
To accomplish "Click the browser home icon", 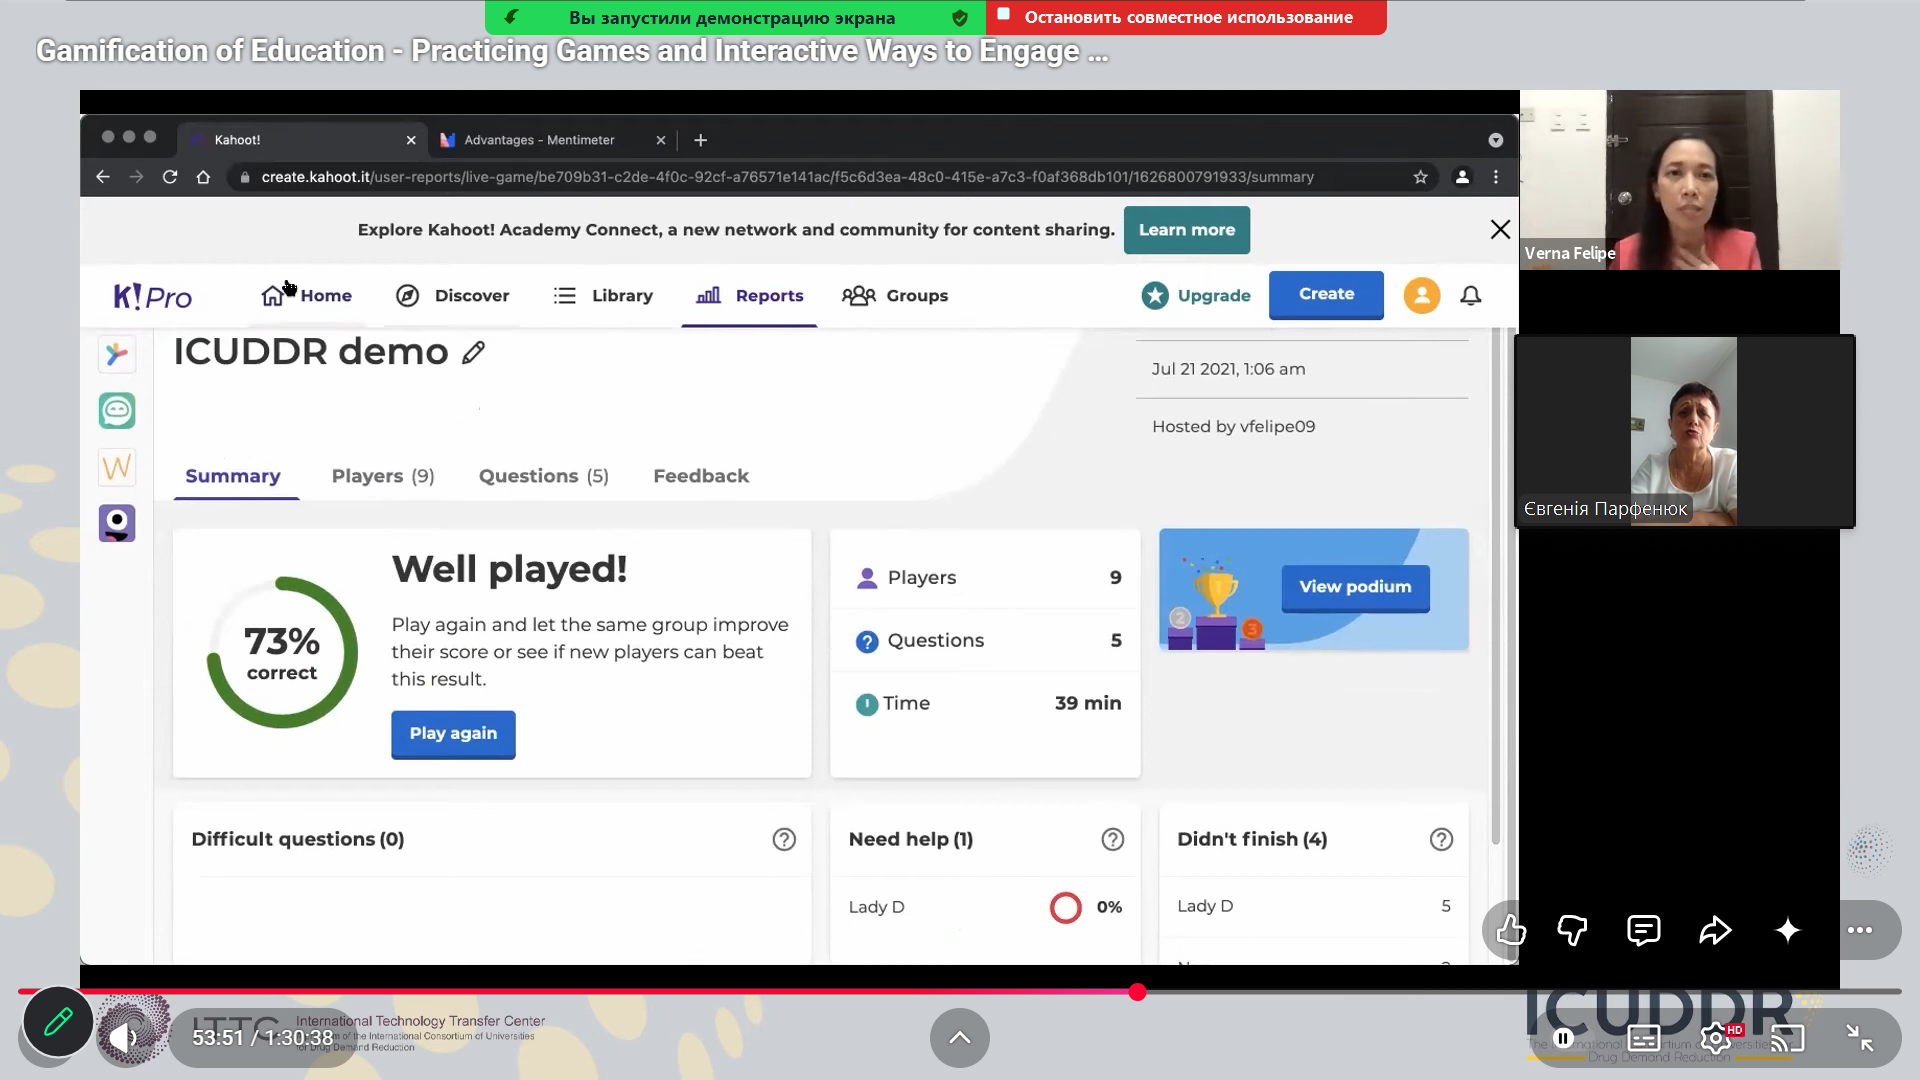I will click(203, 177).
